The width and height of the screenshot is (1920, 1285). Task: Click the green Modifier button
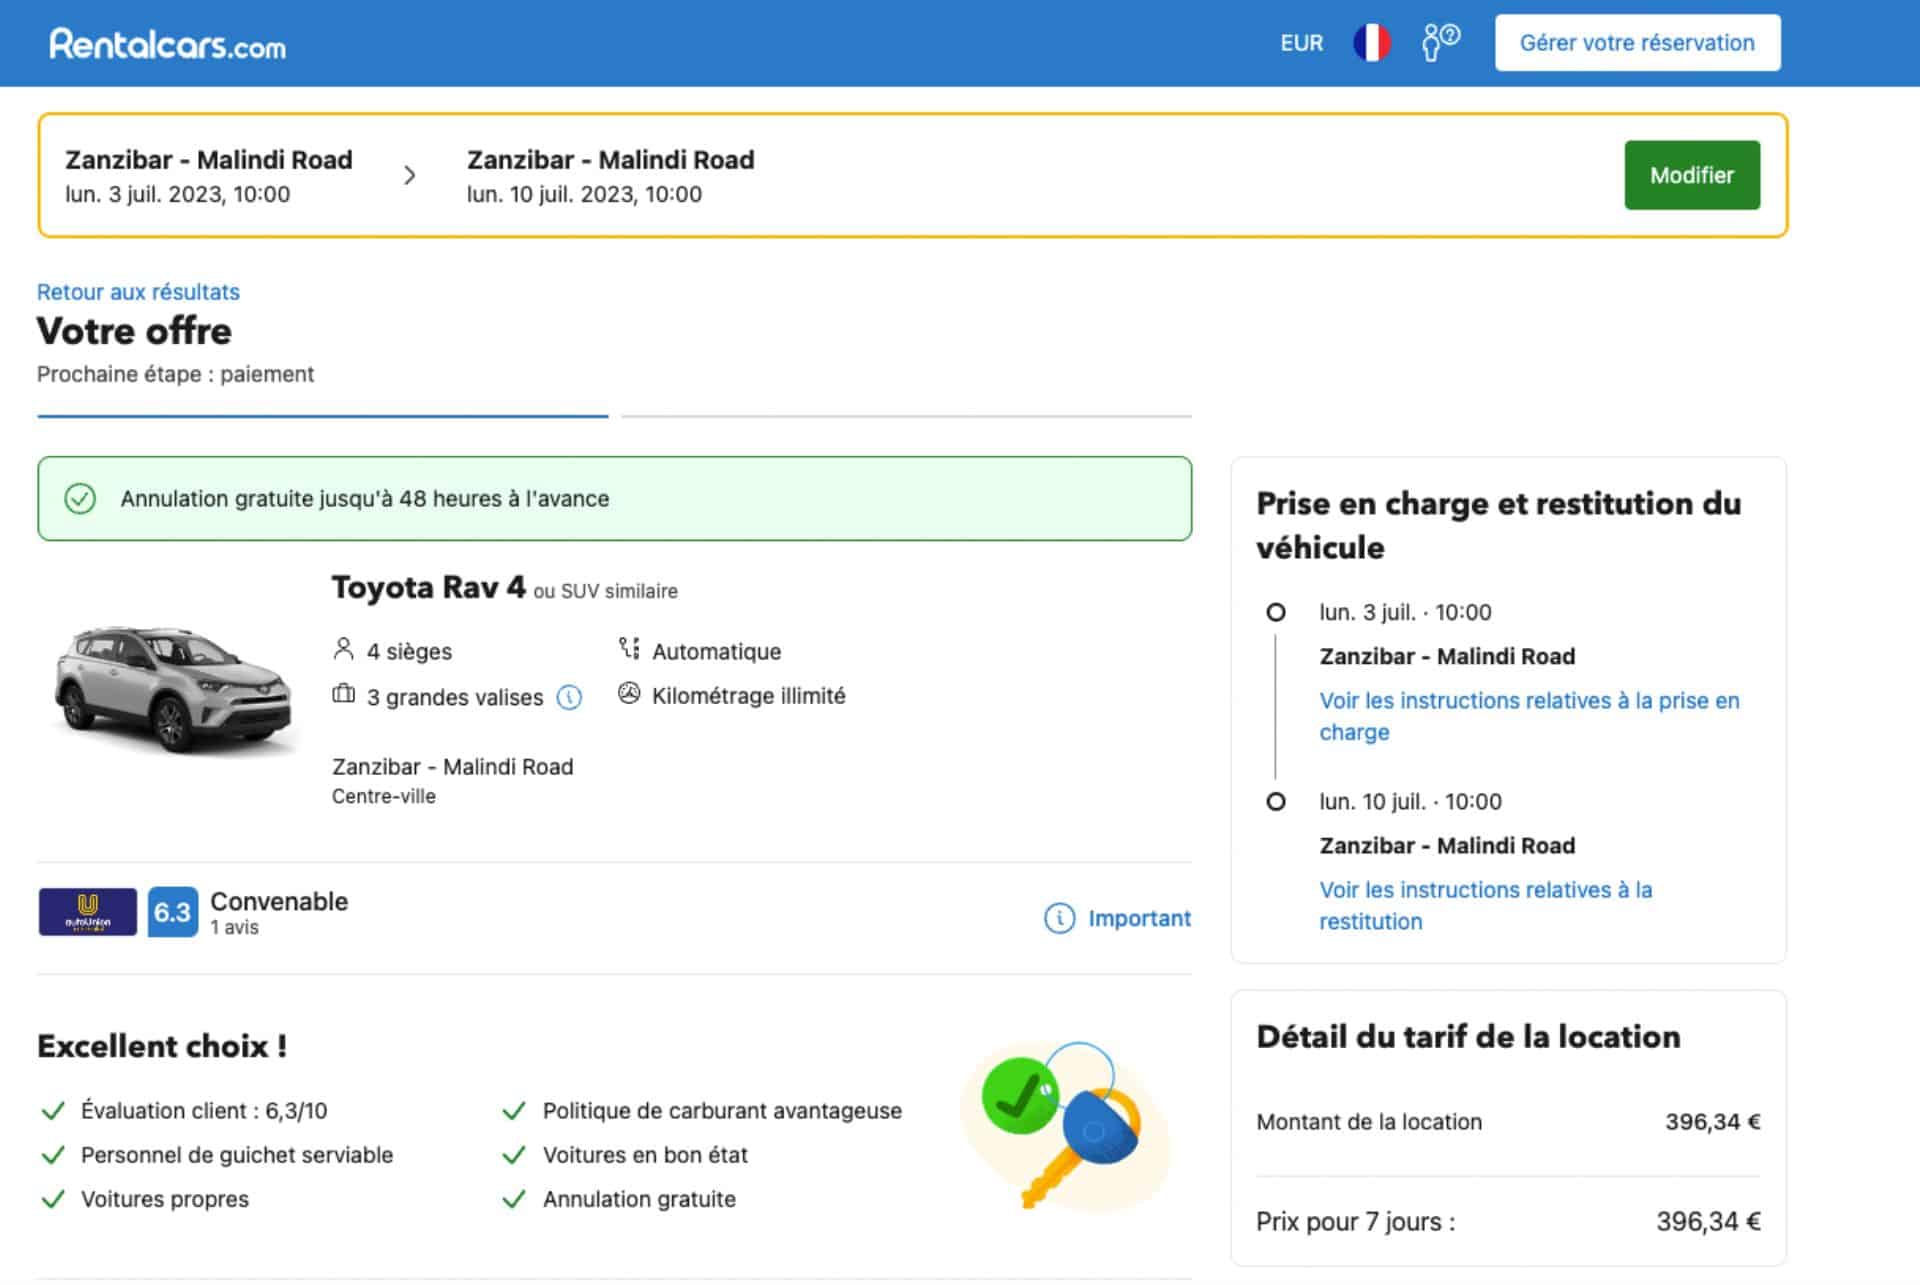click(x=1691, y=175)
